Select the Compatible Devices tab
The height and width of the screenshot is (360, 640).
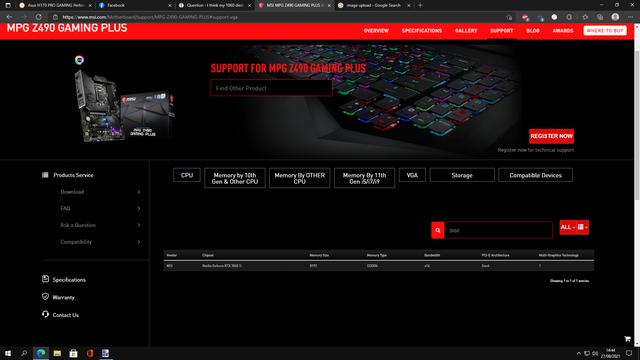pos(536,175)
